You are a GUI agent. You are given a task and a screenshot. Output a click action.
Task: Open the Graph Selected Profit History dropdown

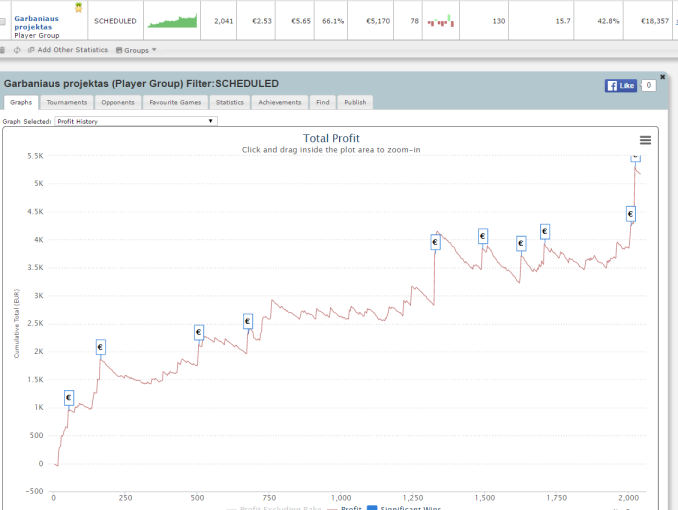tap(135, 121)
